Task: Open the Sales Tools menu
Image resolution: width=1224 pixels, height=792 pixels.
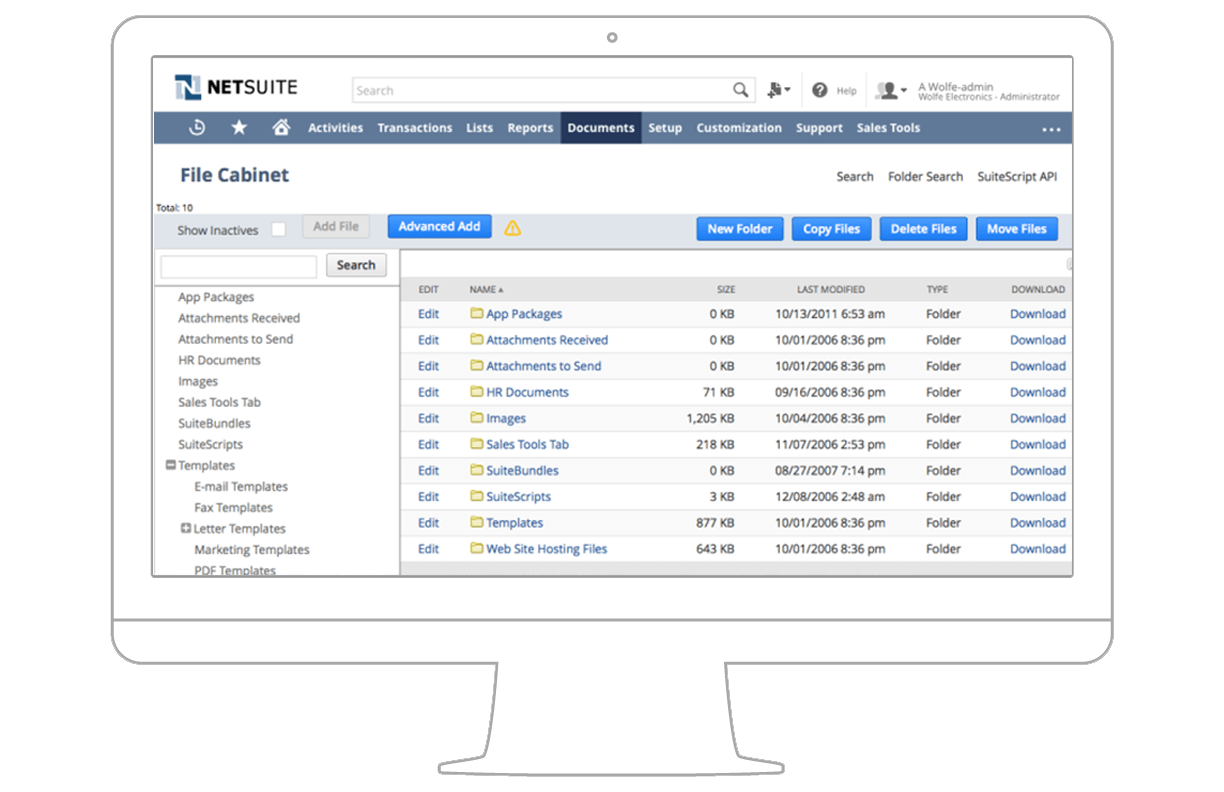Action: [888, 128]
